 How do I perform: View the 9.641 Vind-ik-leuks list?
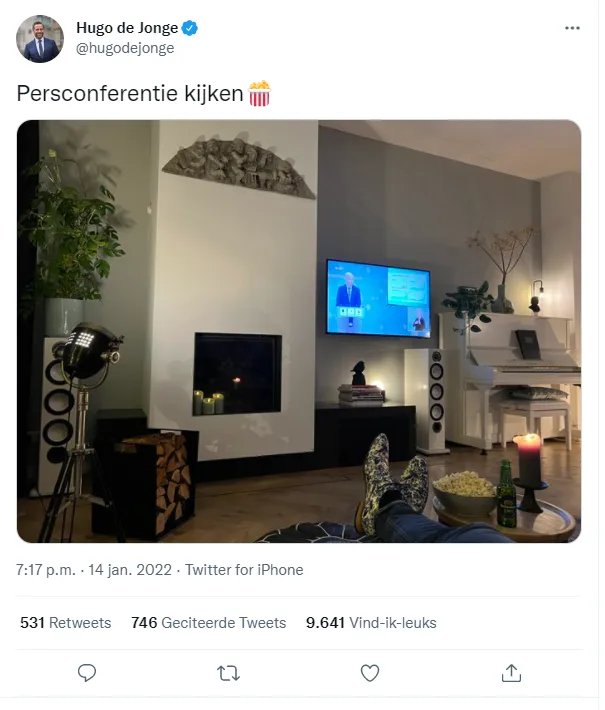(371, 623)
